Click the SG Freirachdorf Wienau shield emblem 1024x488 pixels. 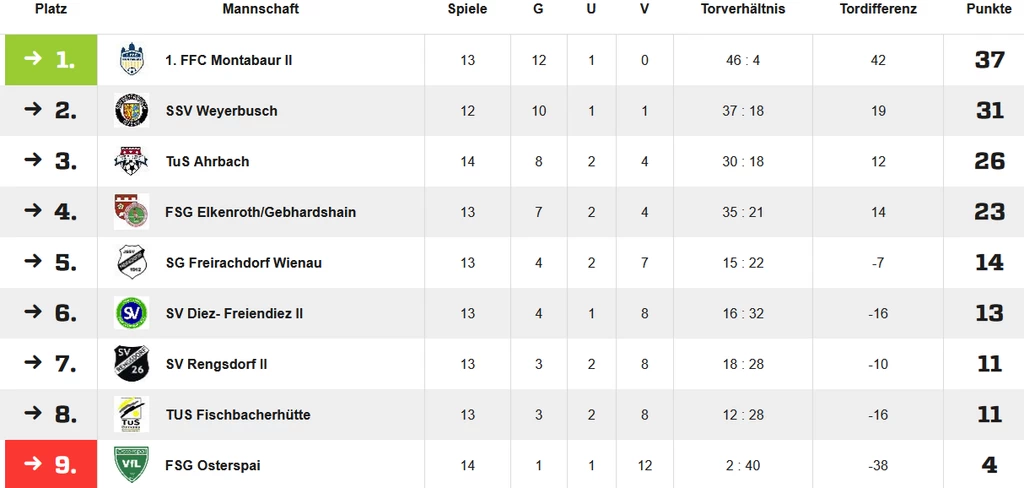(x=132, y=263)
